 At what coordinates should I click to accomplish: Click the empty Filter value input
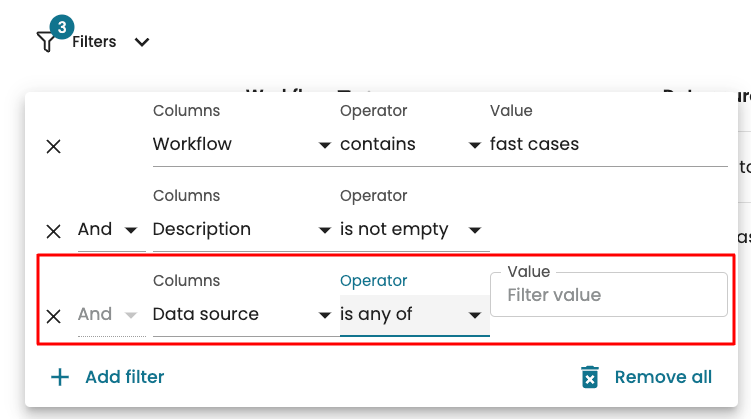coord(608,296)
